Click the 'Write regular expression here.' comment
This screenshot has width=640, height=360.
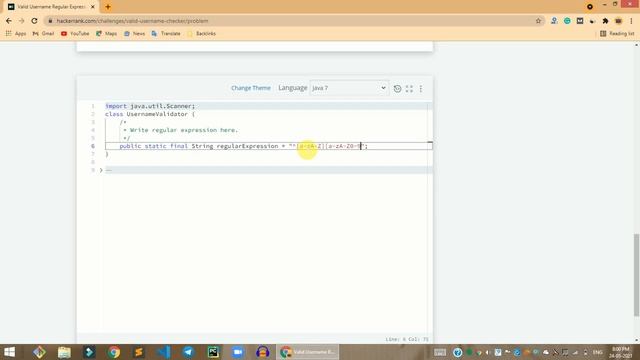point(184,130)
